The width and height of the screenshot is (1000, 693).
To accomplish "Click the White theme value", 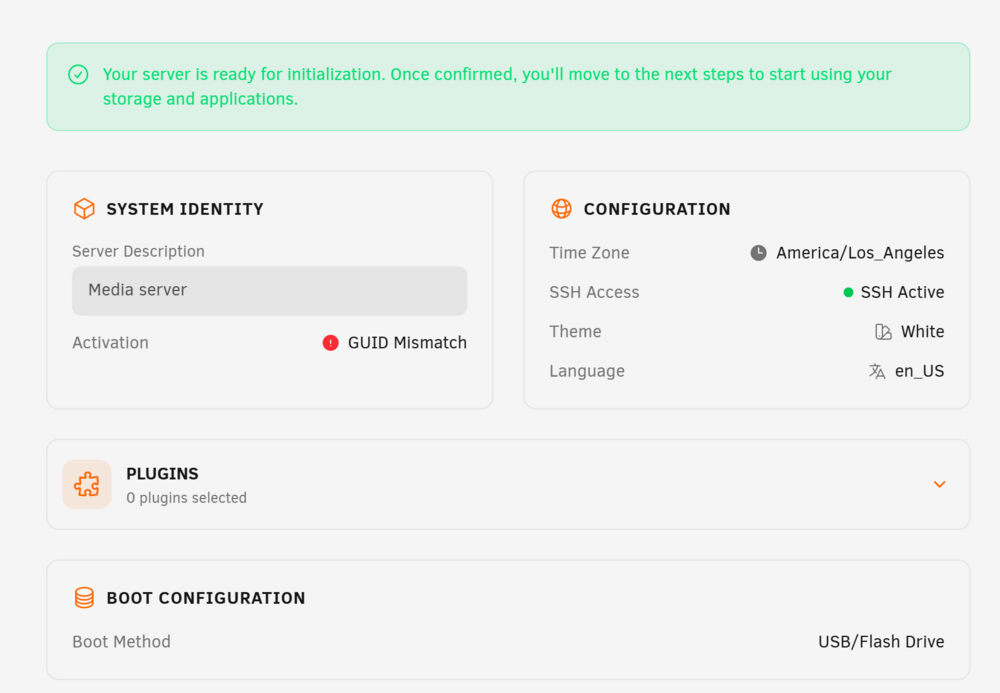I will pos(922,332).
